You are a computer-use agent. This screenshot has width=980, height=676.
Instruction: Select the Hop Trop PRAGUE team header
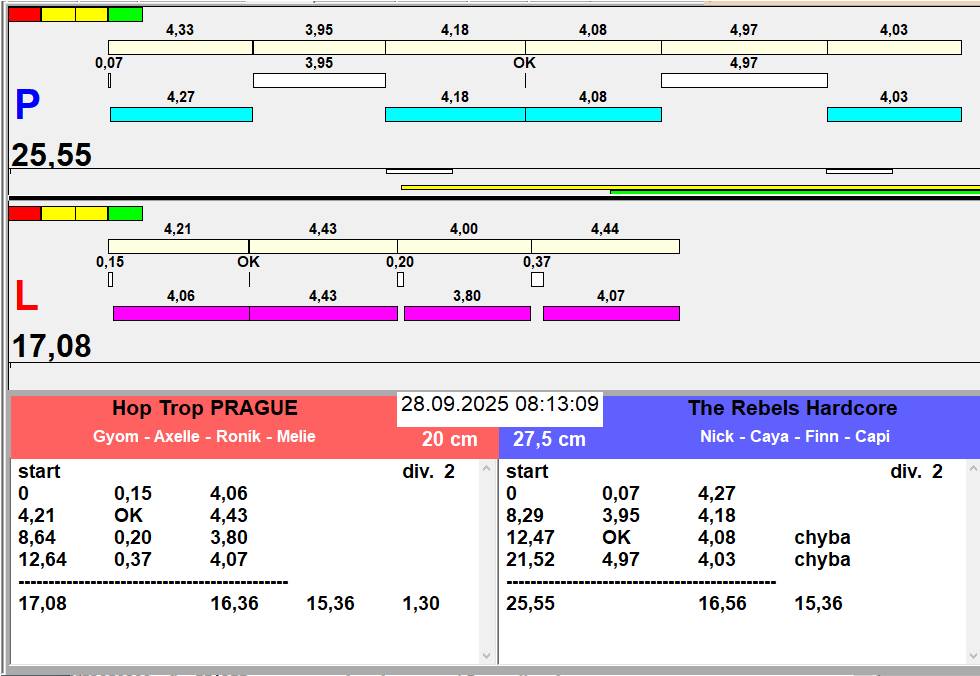(204, 408)
